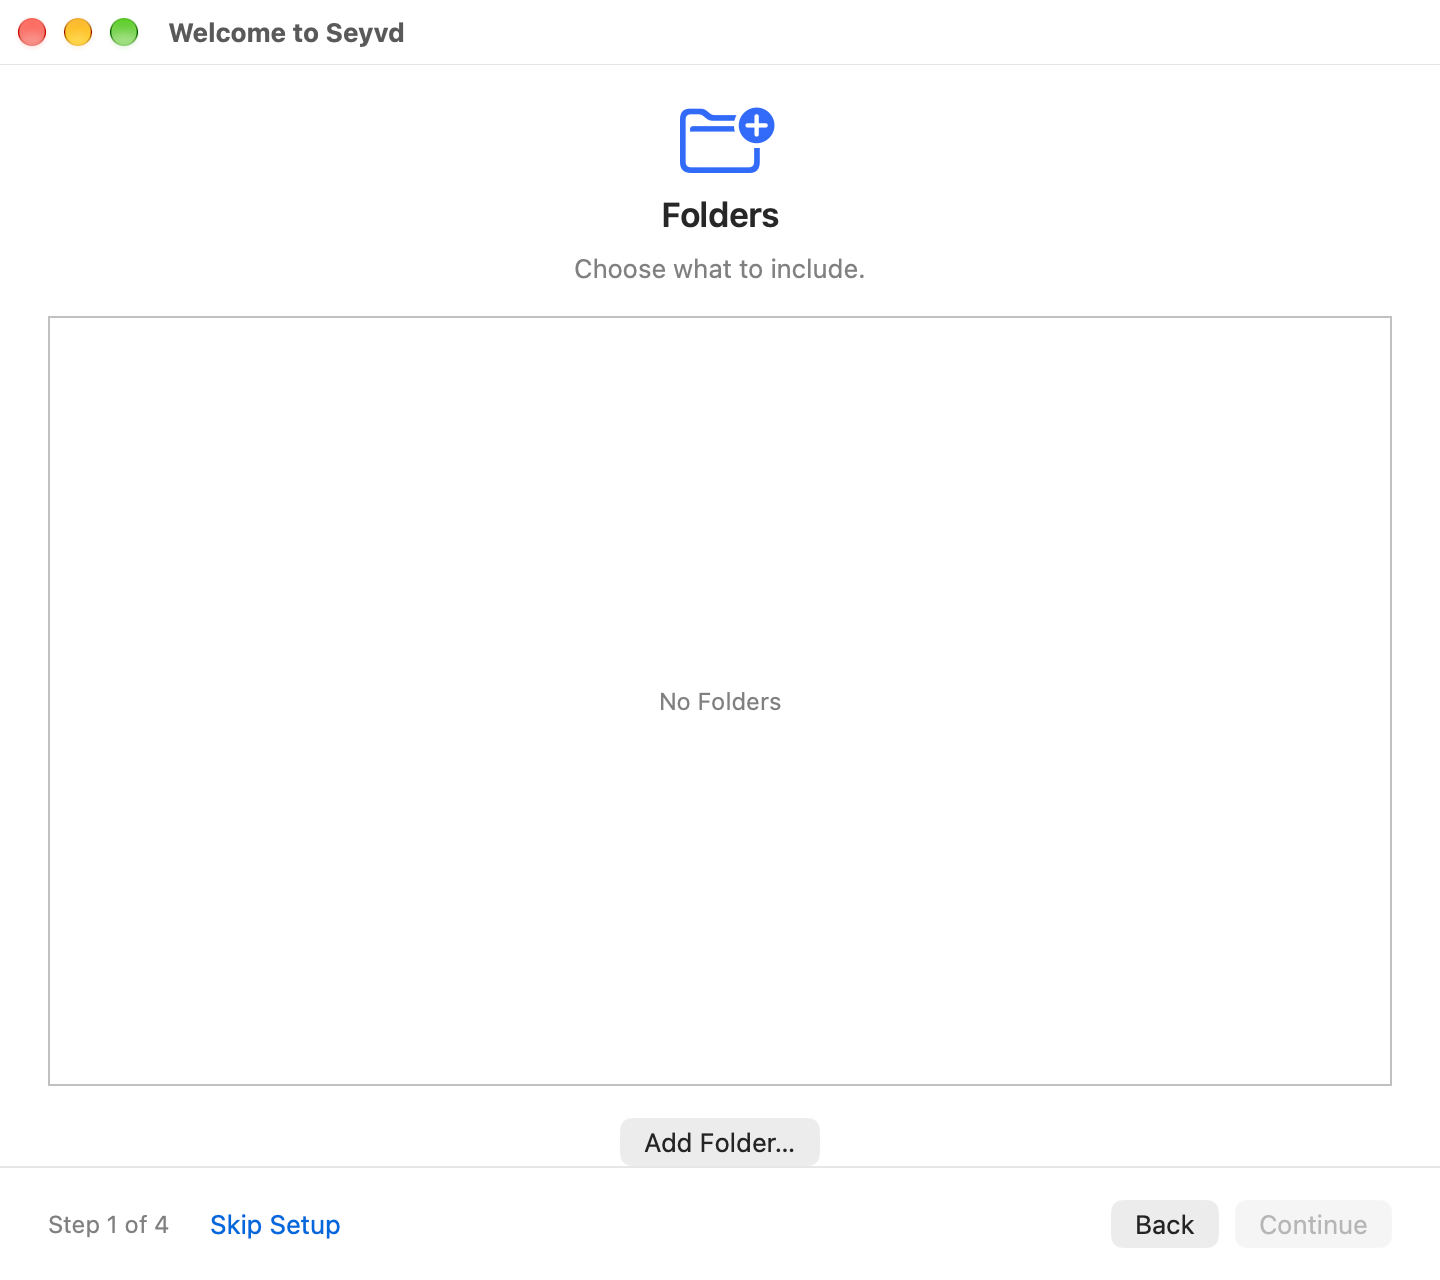This screenshot has height=1280, width=1440.
Task: Select the 'Step 1 of 4' label
Action: tap(108, 1225)
